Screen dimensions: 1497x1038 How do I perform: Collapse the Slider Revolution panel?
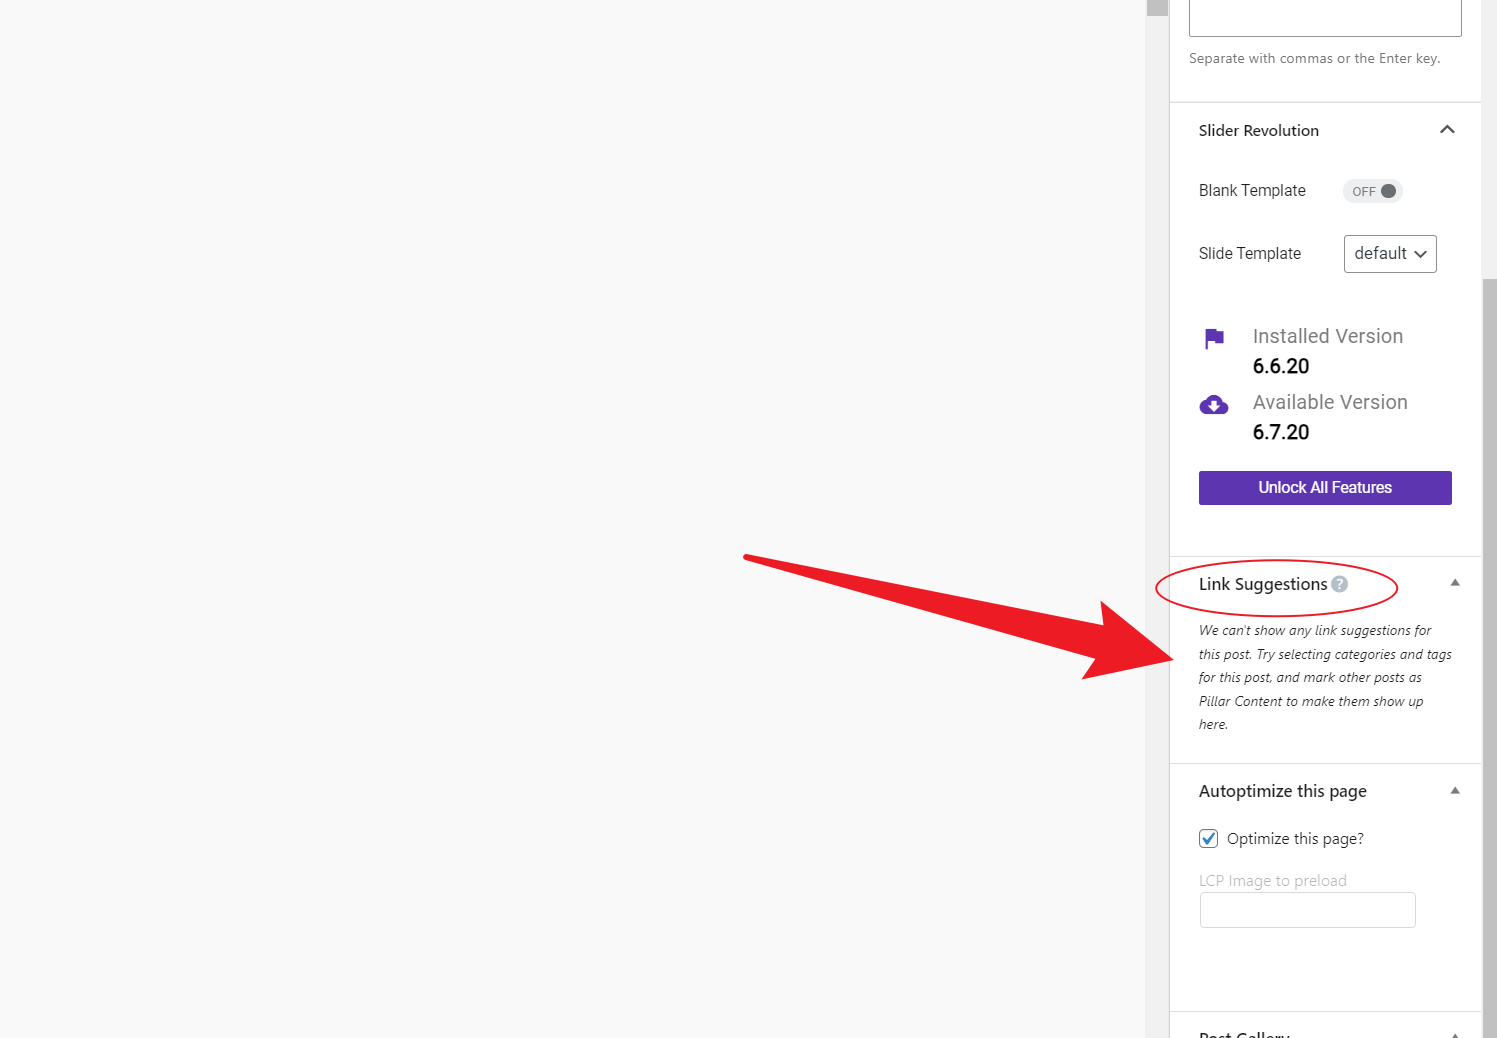[x=1447, y=130]
